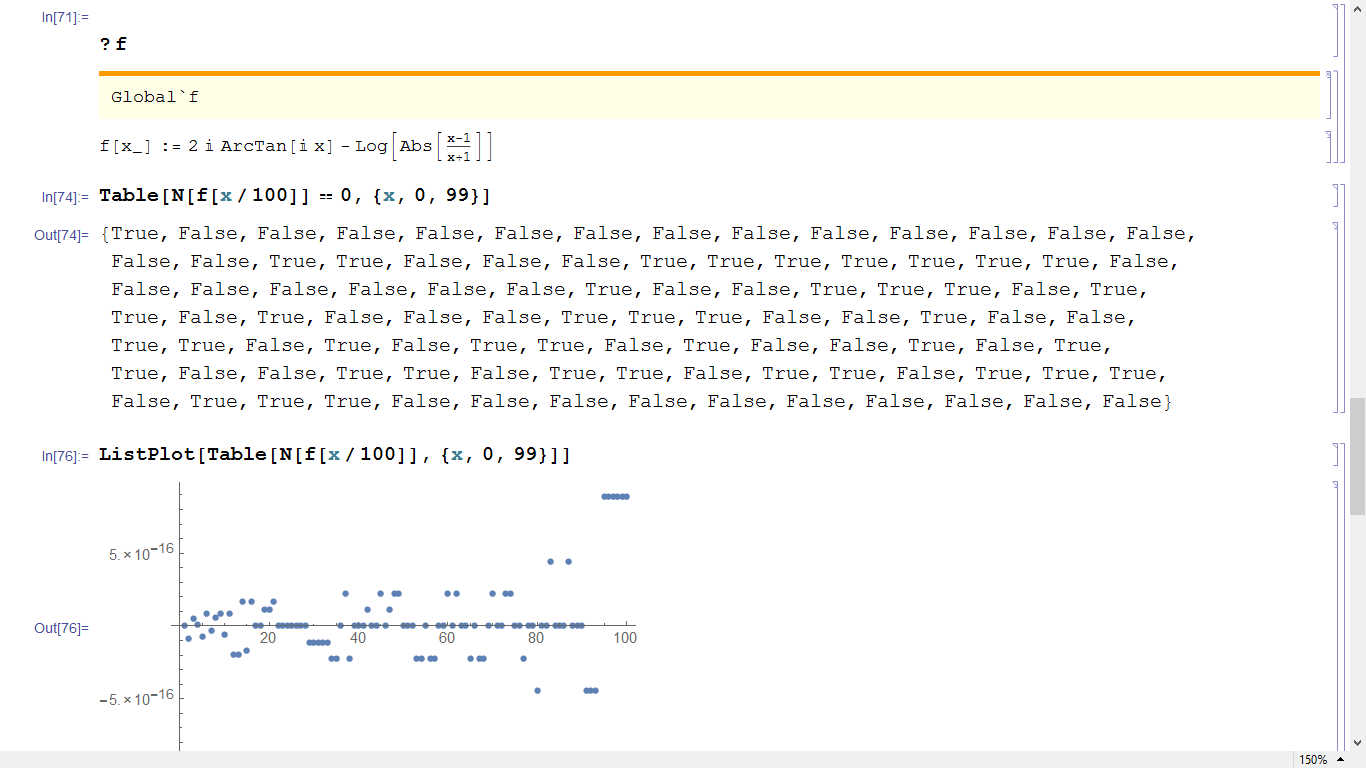Click the Out[76]= cell label
The height and width of the screenshot is (768, 1366).
(x=61, y=628)
